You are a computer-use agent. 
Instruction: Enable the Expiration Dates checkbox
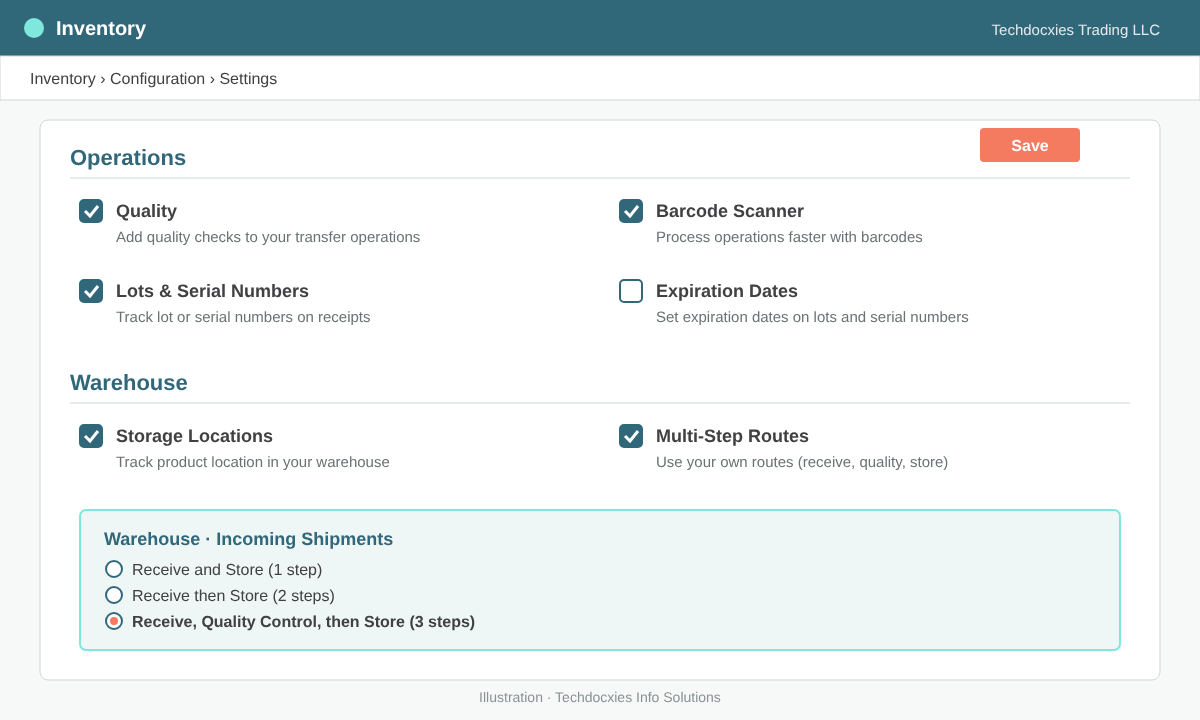[631, 291]
